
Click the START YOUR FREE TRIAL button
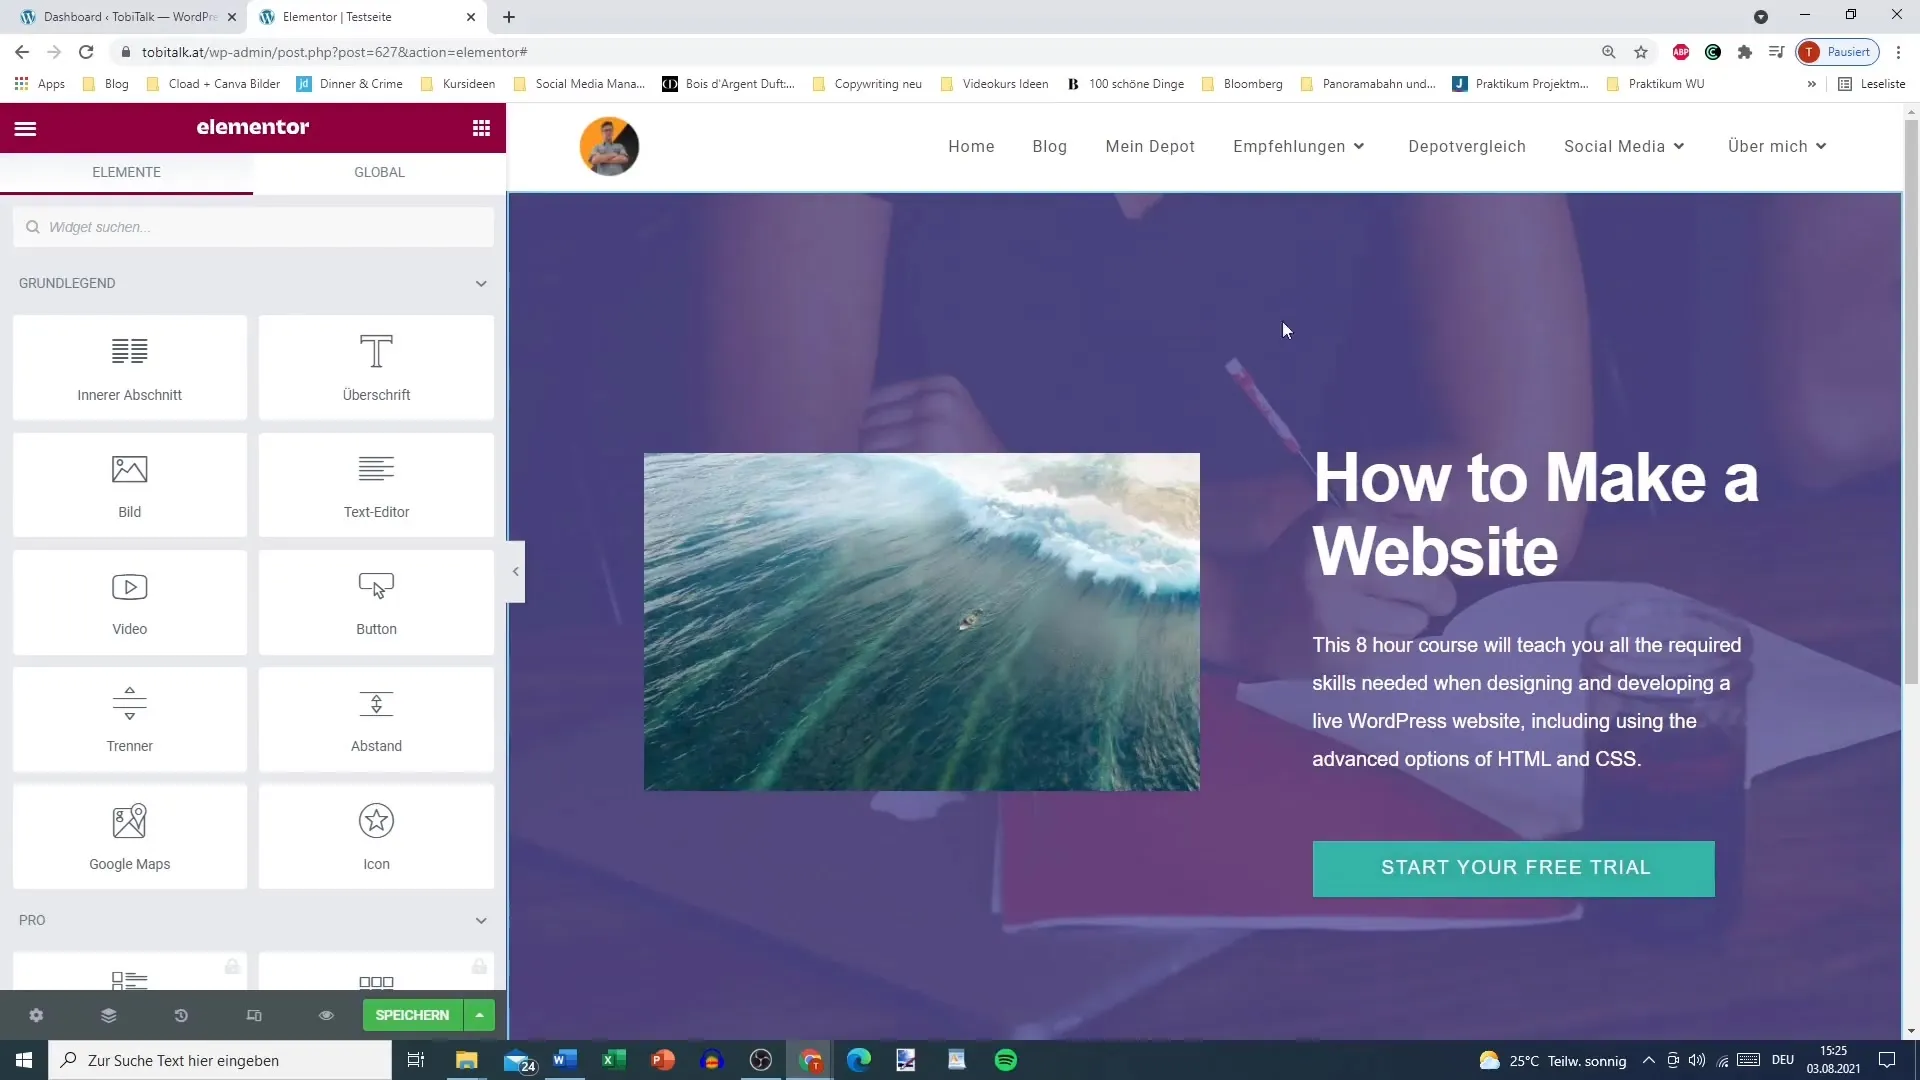1516,866
